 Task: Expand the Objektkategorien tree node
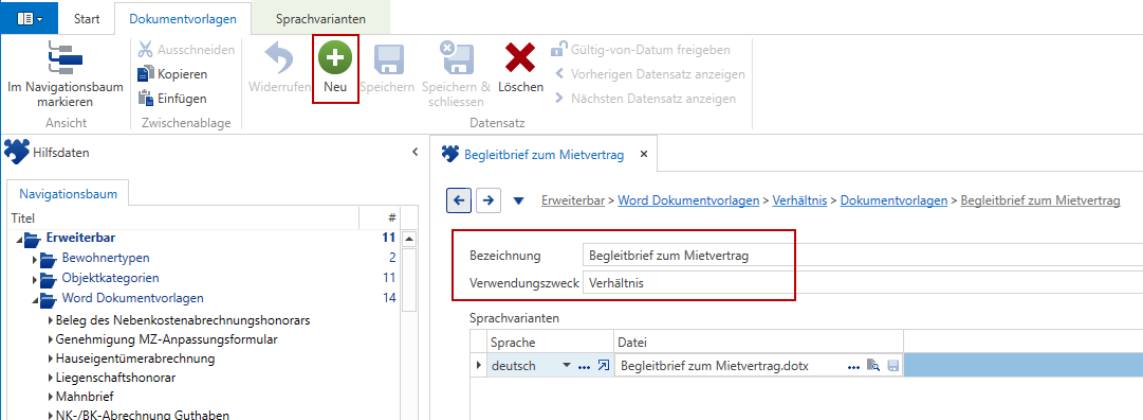(34, 279)
